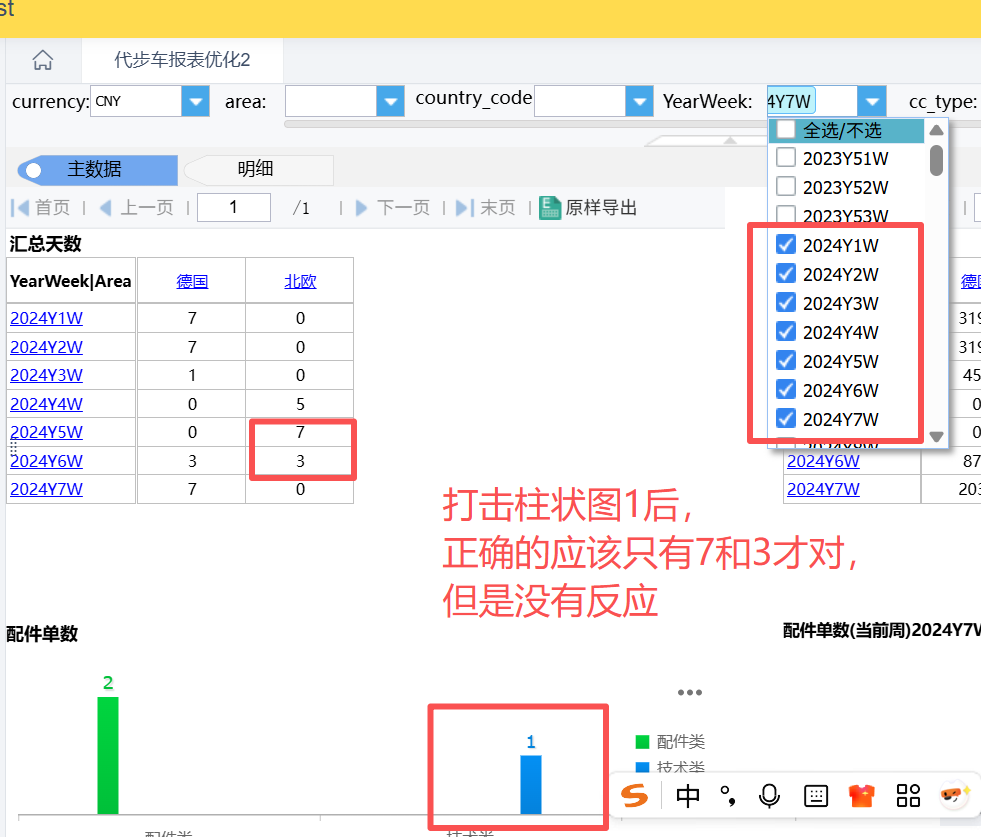Toggle the 全选/不选 checkbox
The height and width of the screenshot is (837, 981).
point(786,129)
